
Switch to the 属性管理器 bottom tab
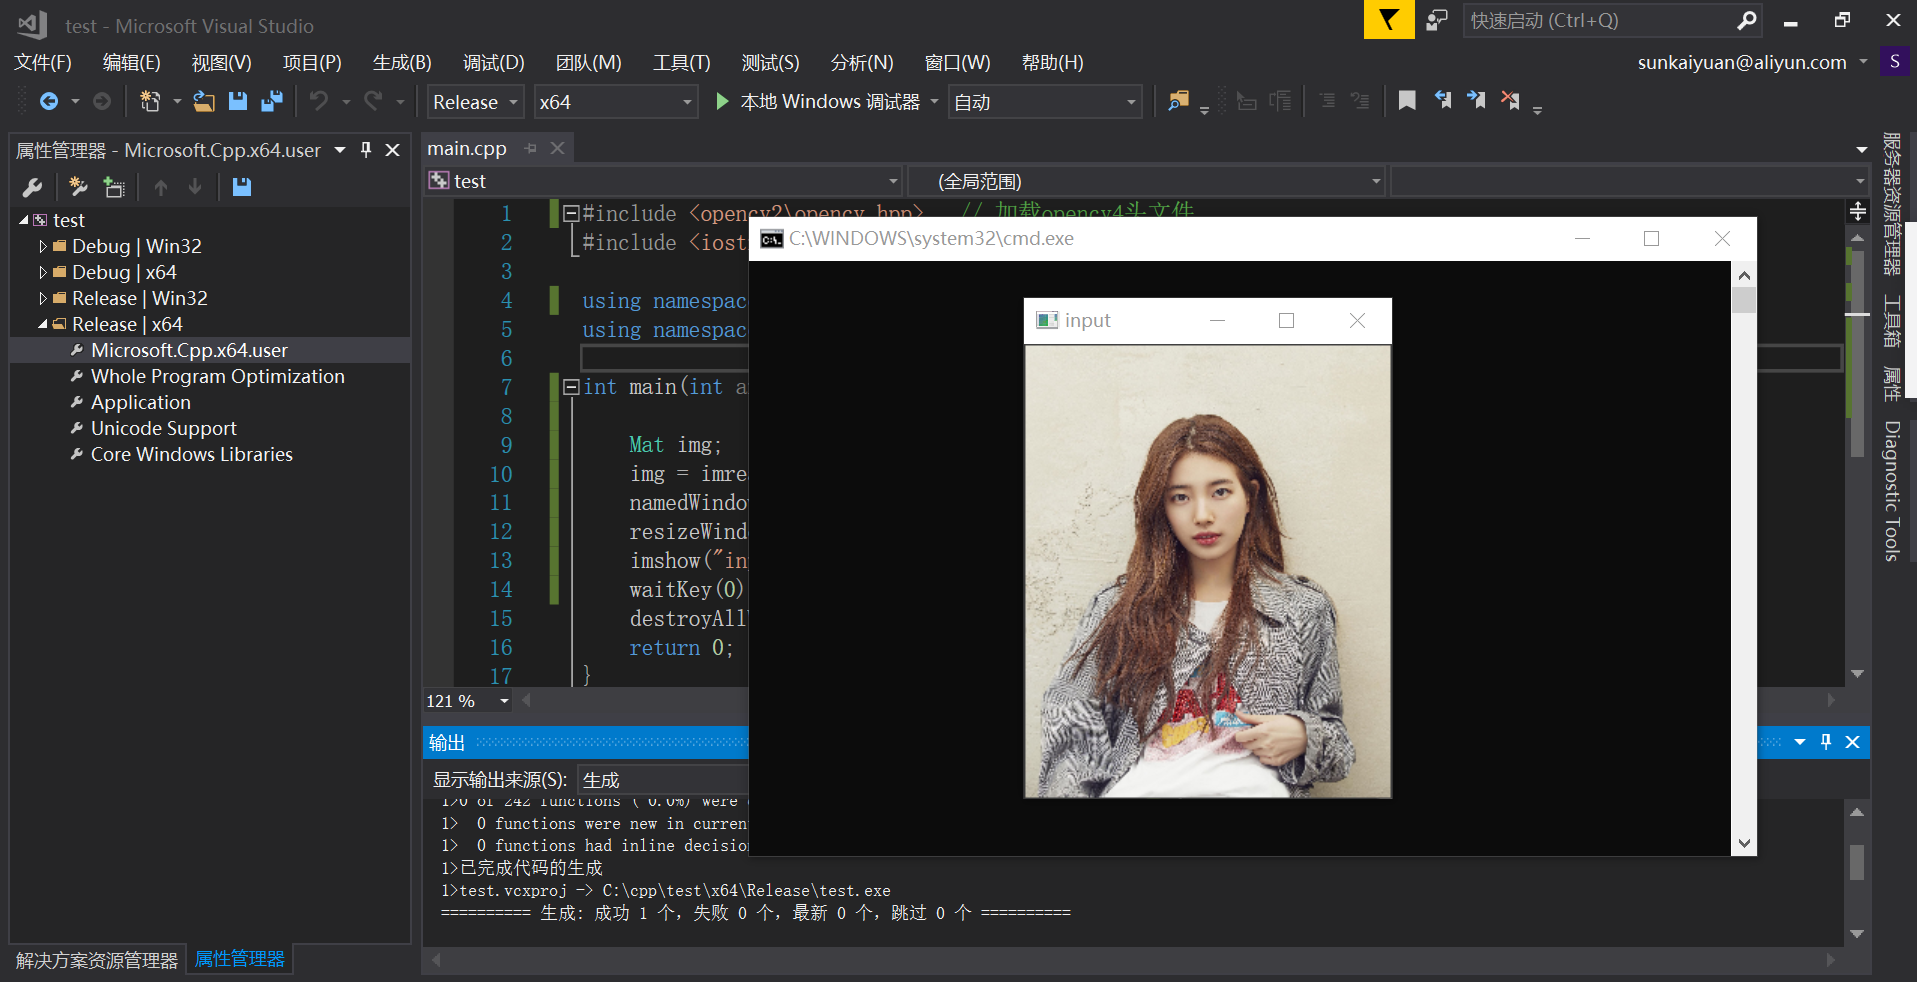pos(239,959)
